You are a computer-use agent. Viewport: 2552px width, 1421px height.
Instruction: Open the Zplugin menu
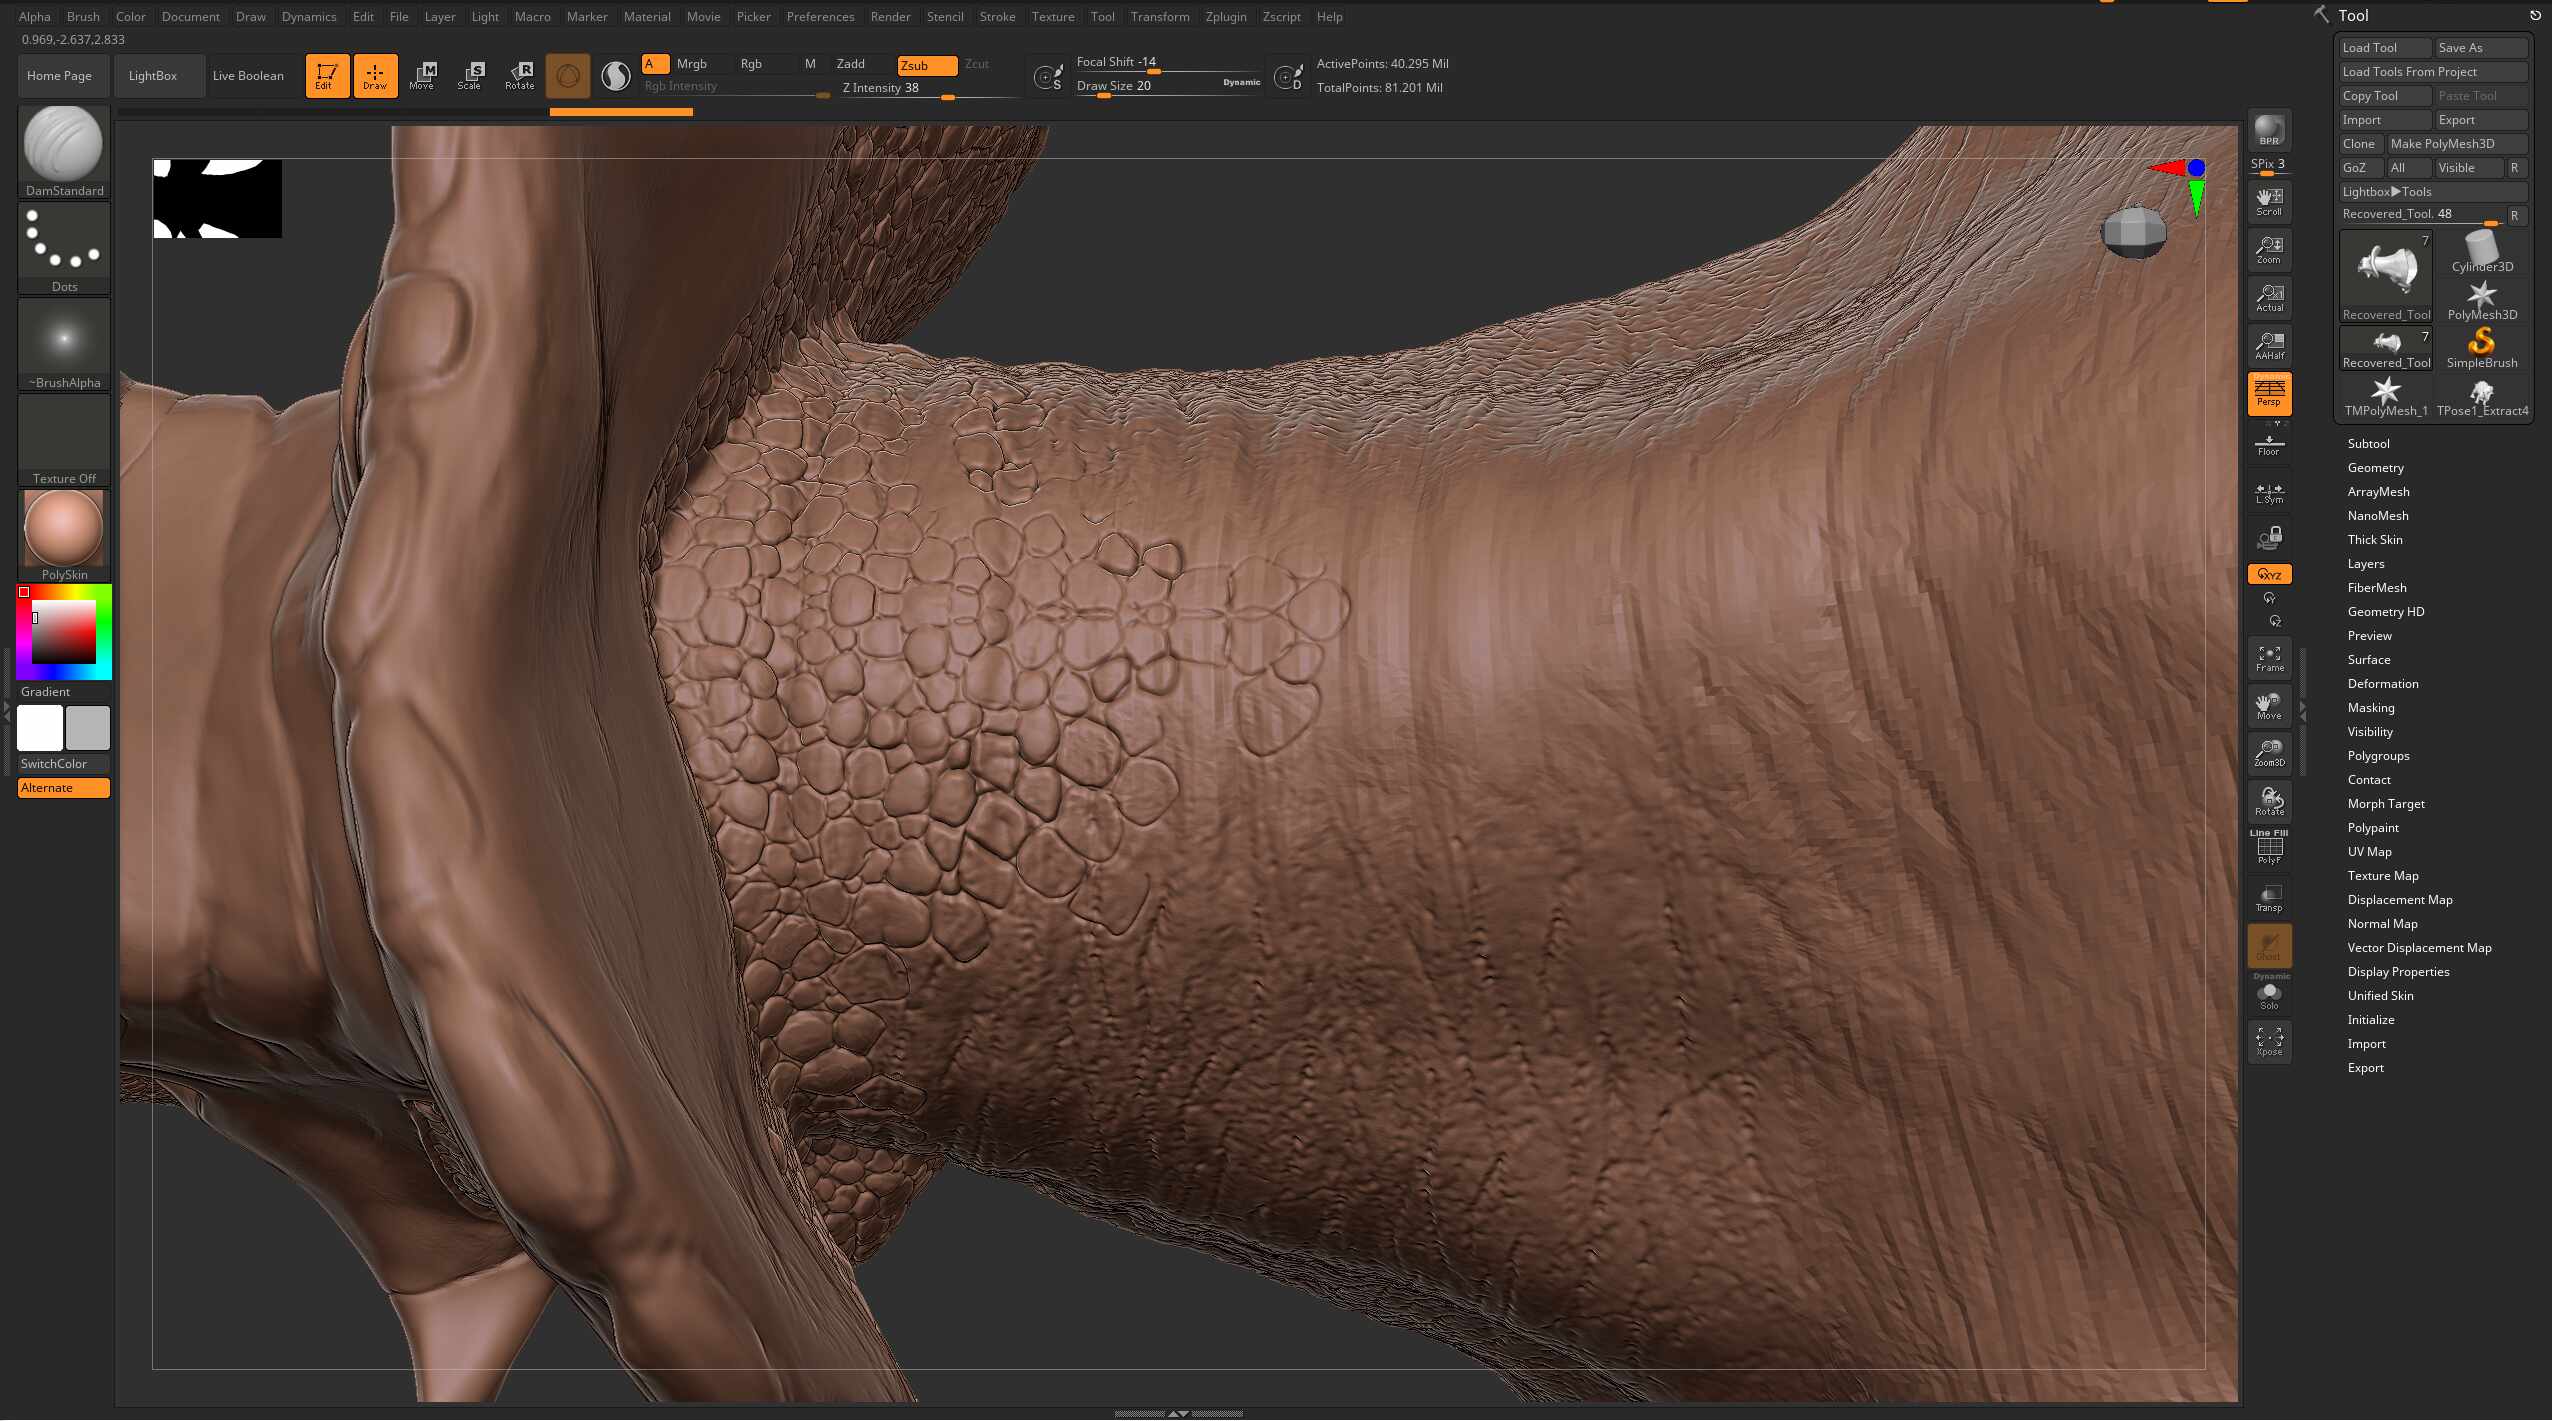click(1225, 17)
